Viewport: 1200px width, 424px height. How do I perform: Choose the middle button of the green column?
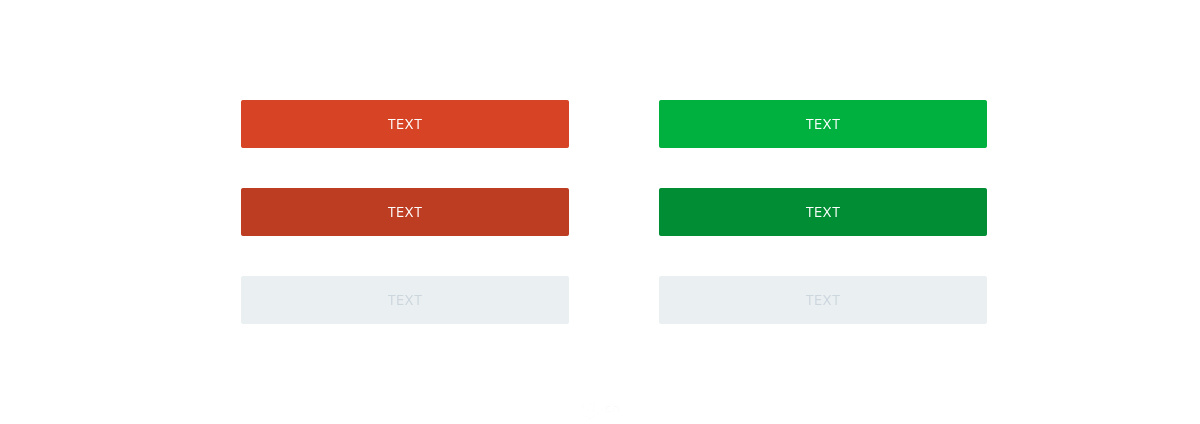click(x=823, y=212)
